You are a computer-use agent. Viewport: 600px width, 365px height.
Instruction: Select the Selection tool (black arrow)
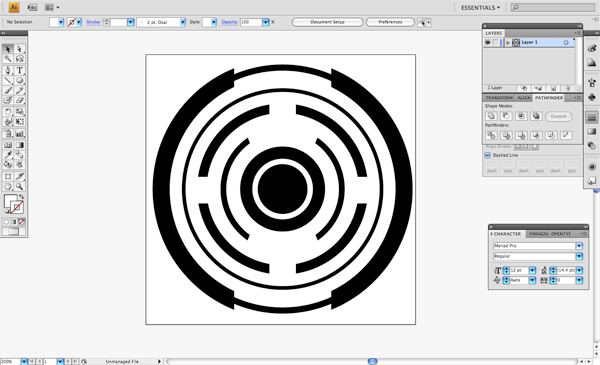pyautogui.click(x=8, y=49)
